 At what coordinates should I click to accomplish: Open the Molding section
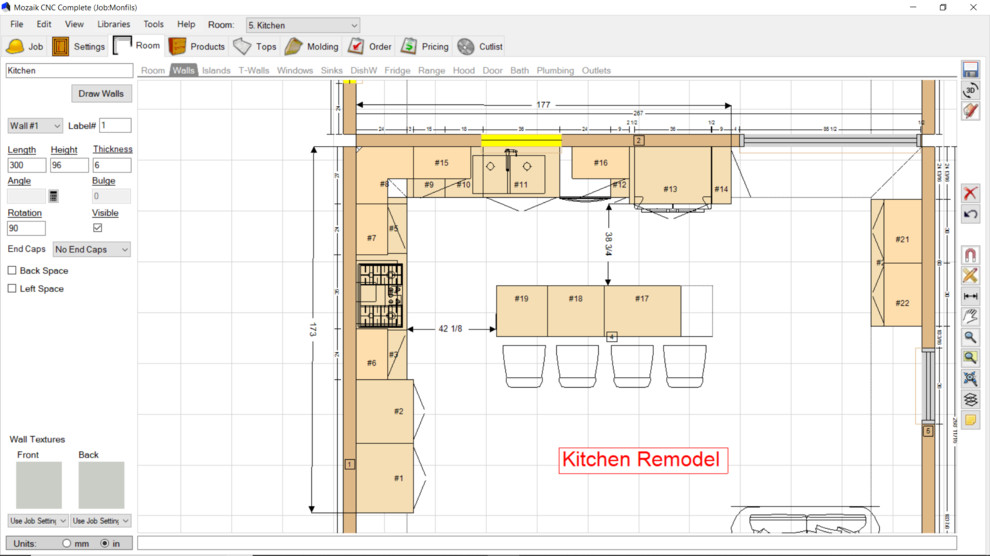[x=311, y=47]
